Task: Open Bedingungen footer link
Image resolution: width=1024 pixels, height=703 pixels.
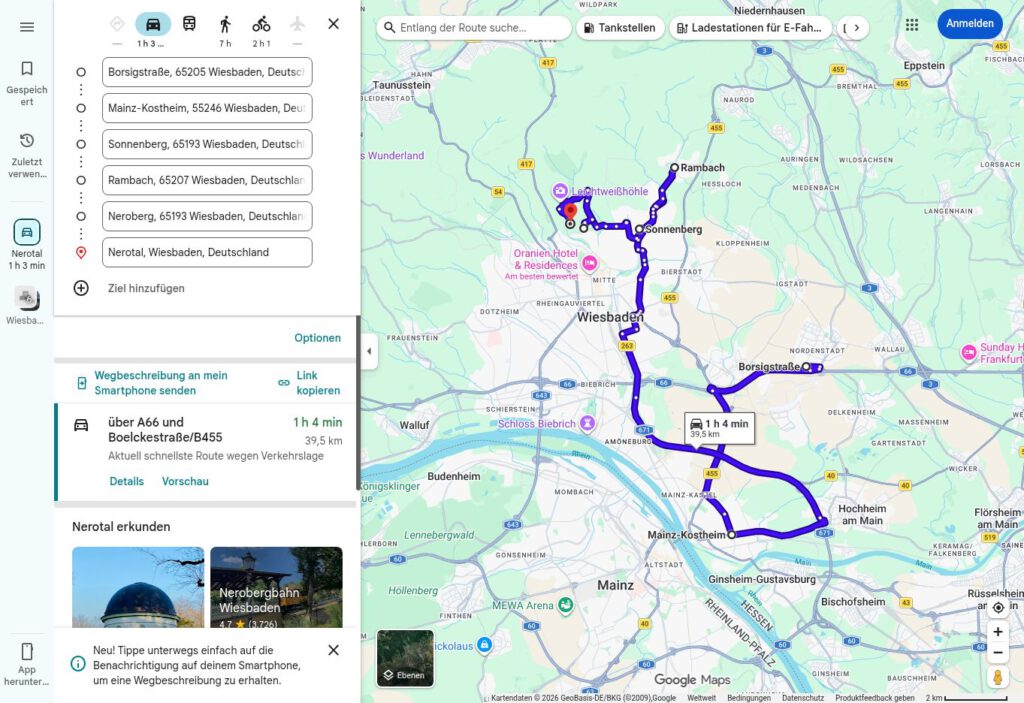Action: [x=749, y=698]
